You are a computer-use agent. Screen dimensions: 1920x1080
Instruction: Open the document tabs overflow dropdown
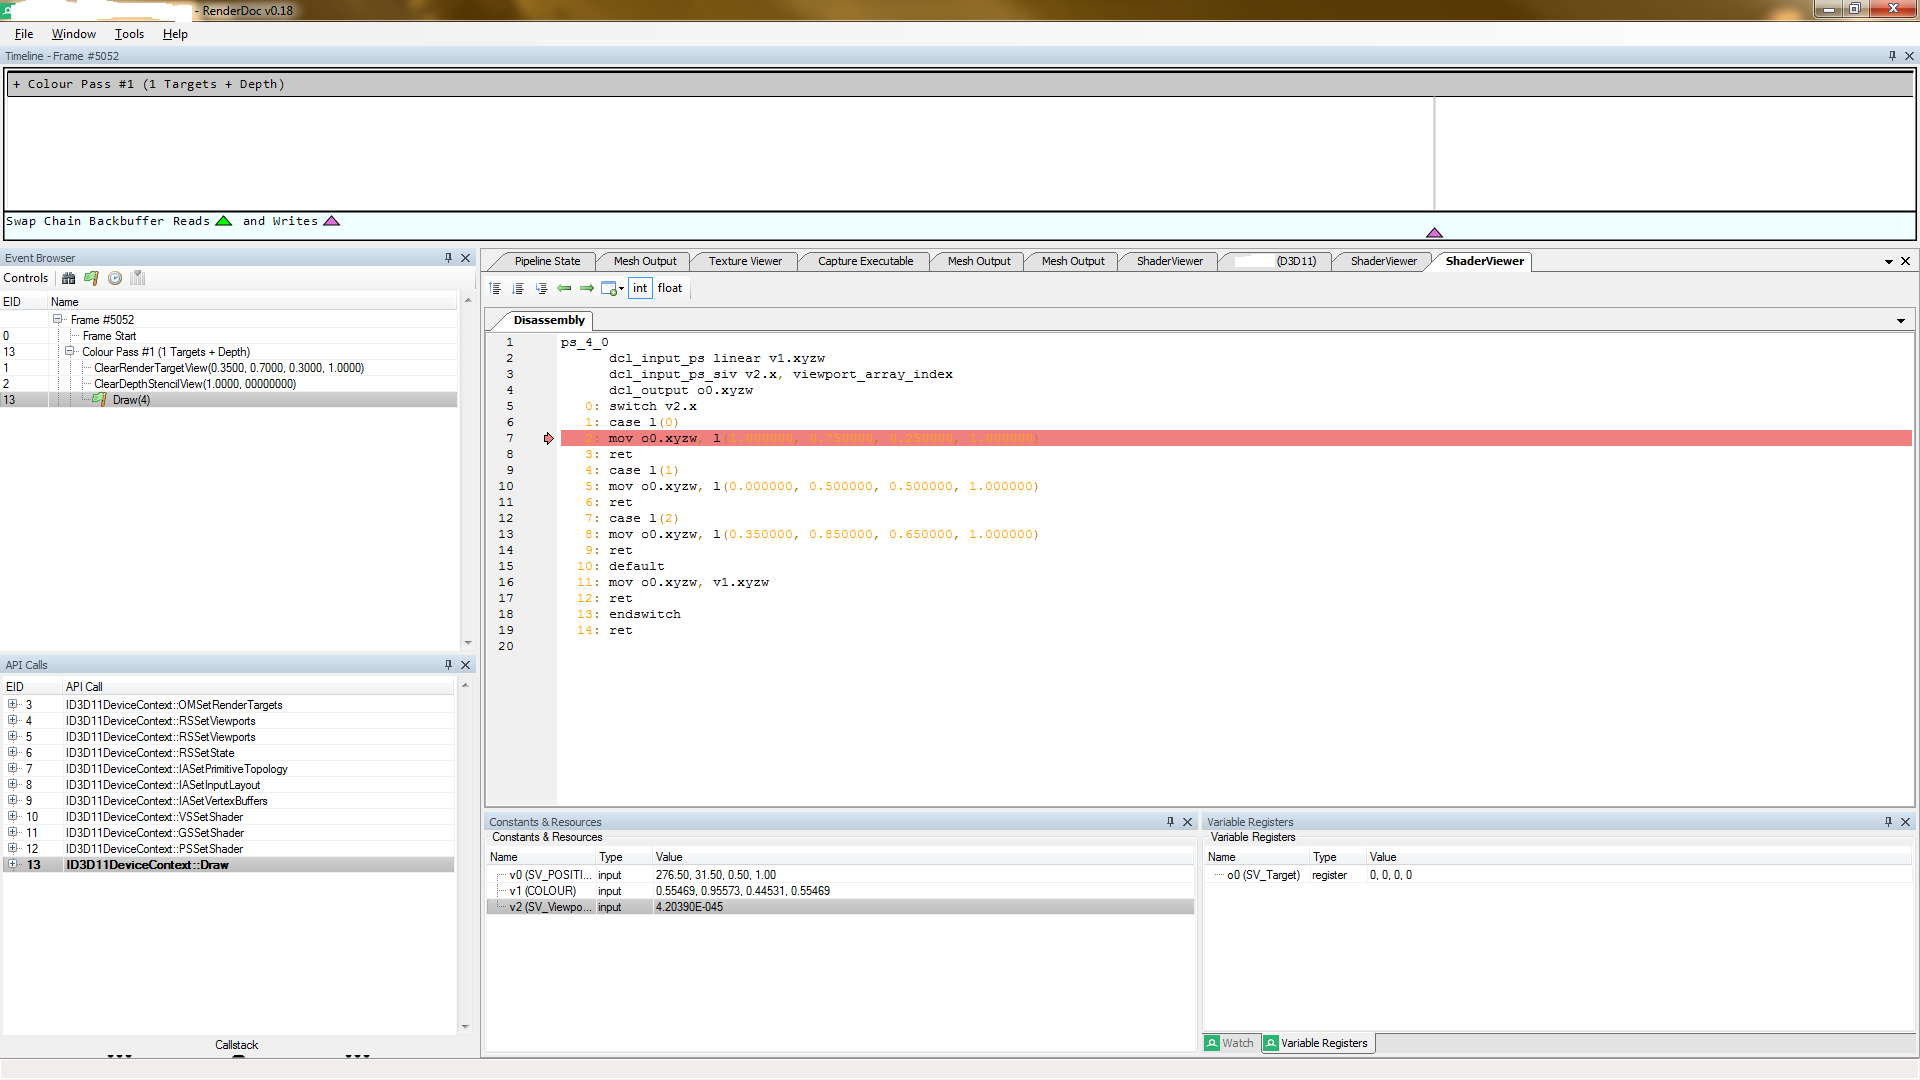tap(1889, 262)
